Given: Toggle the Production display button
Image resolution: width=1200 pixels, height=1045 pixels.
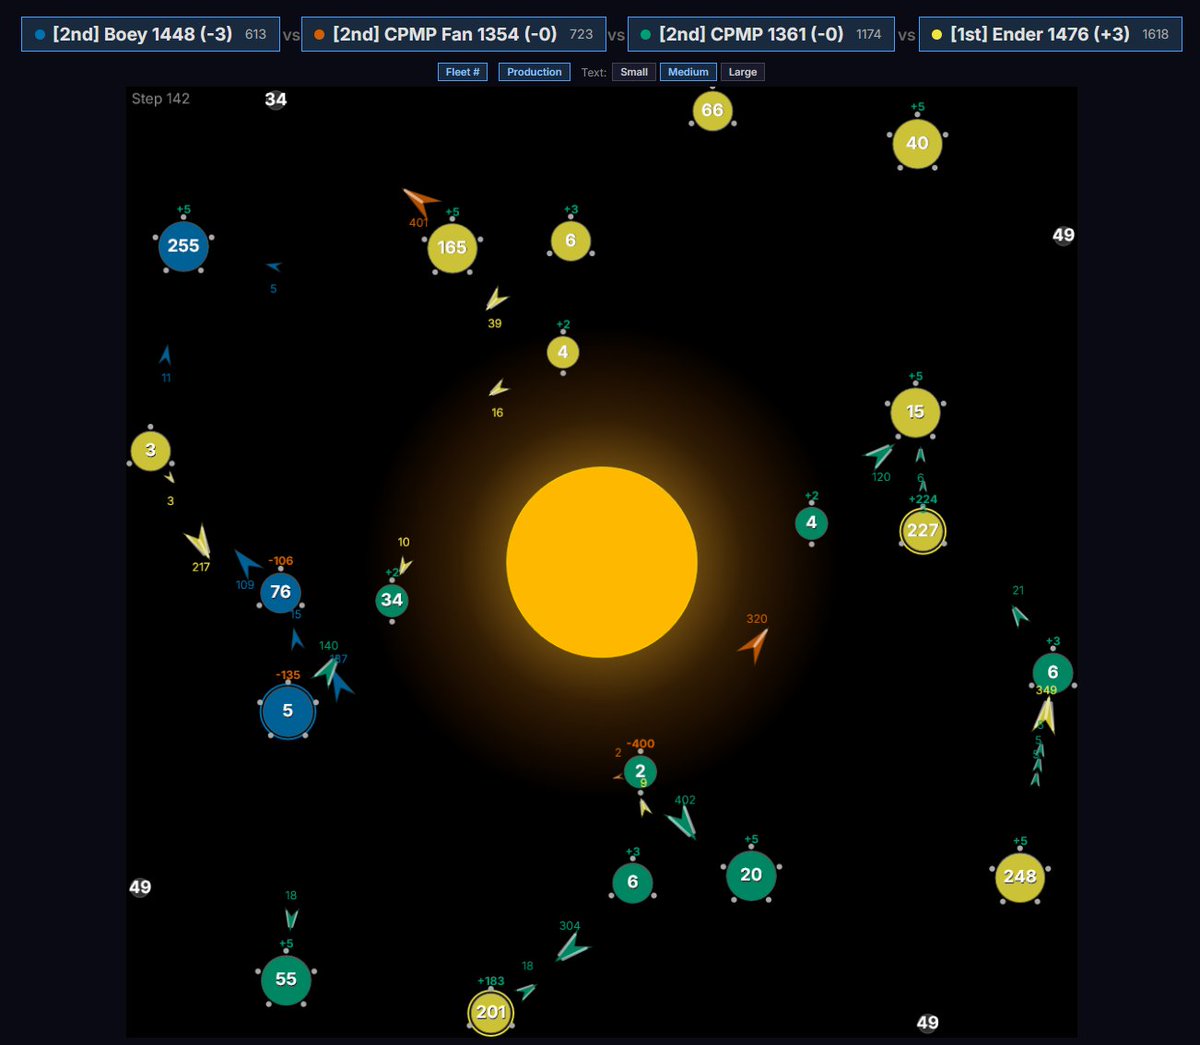Looking at the screenshot, I should click(534, 72).
